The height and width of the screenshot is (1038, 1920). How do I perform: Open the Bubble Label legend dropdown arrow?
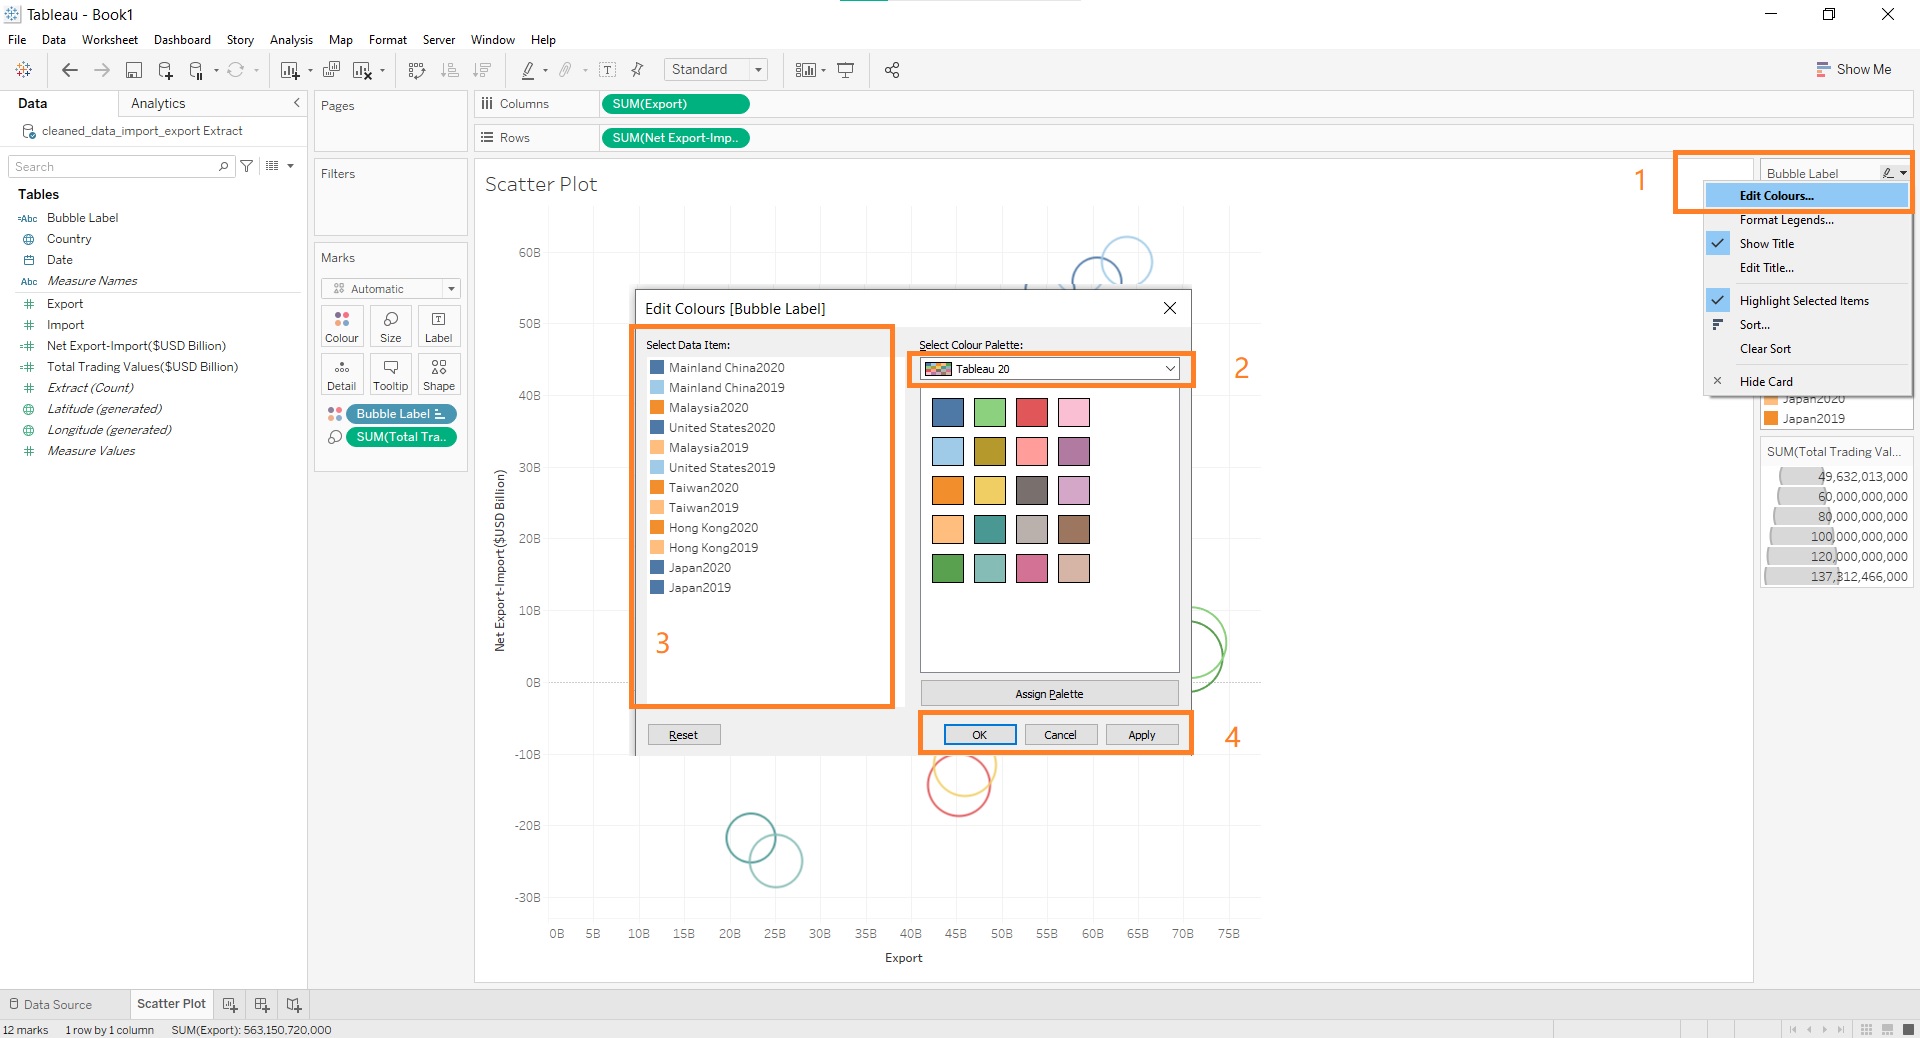(1903, 173)
